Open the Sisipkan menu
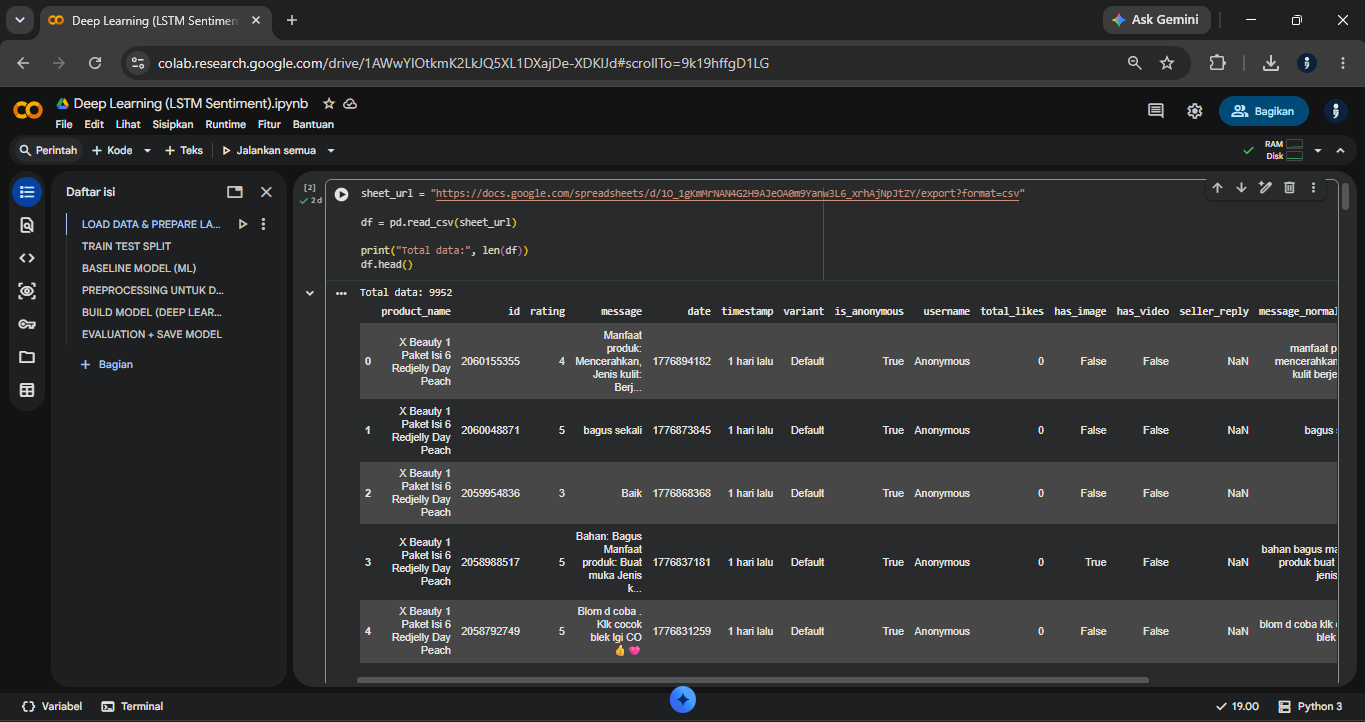 tap(173, 125)
